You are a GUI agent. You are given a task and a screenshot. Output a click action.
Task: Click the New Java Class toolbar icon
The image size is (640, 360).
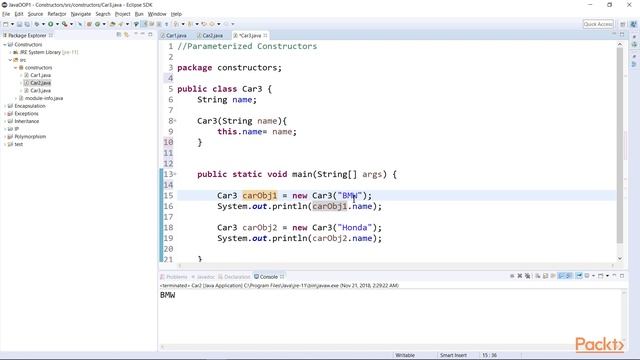(98, 24)
